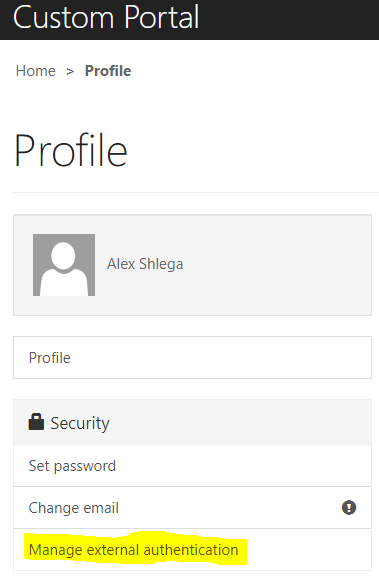Click the lock icon beside Security
Screen dimensions: 379x580
coord(36,422)
